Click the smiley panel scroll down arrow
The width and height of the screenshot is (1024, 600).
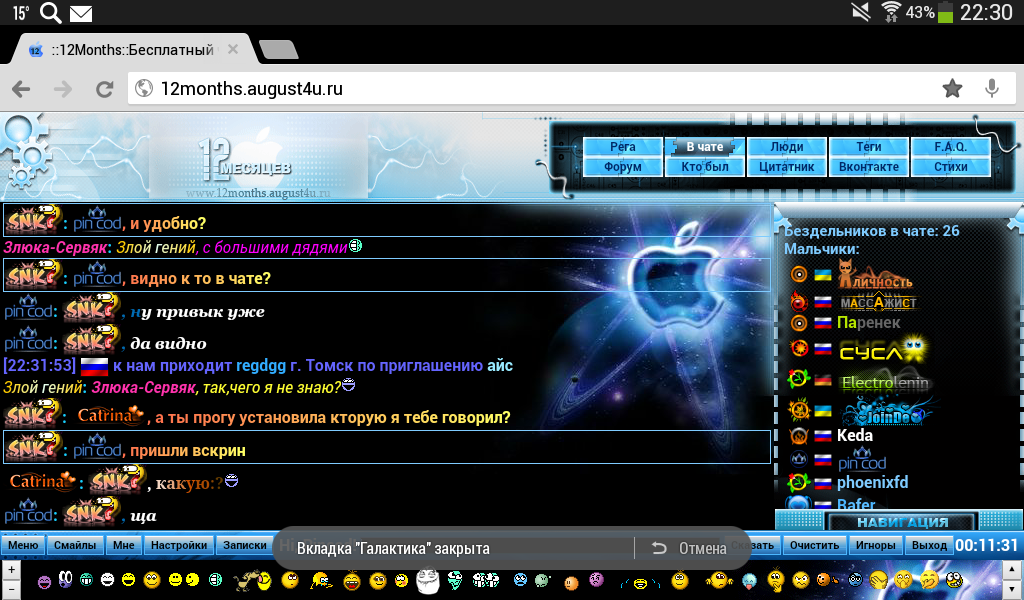click(1012, 590)
